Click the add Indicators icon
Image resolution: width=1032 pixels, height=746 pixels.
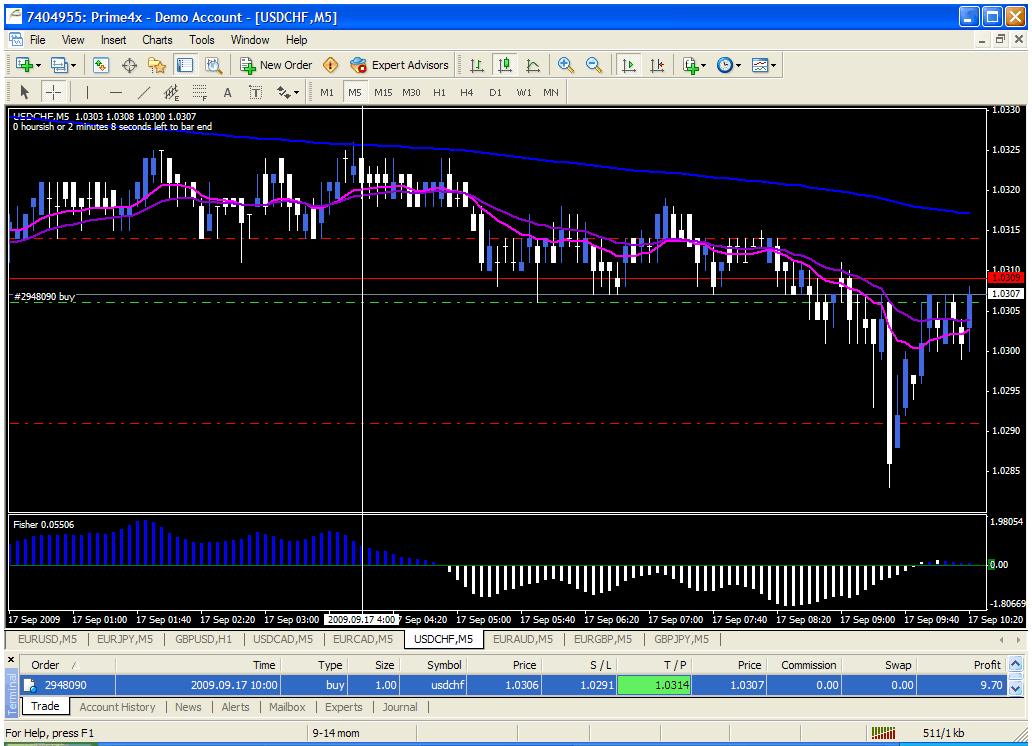click(690, 65)
